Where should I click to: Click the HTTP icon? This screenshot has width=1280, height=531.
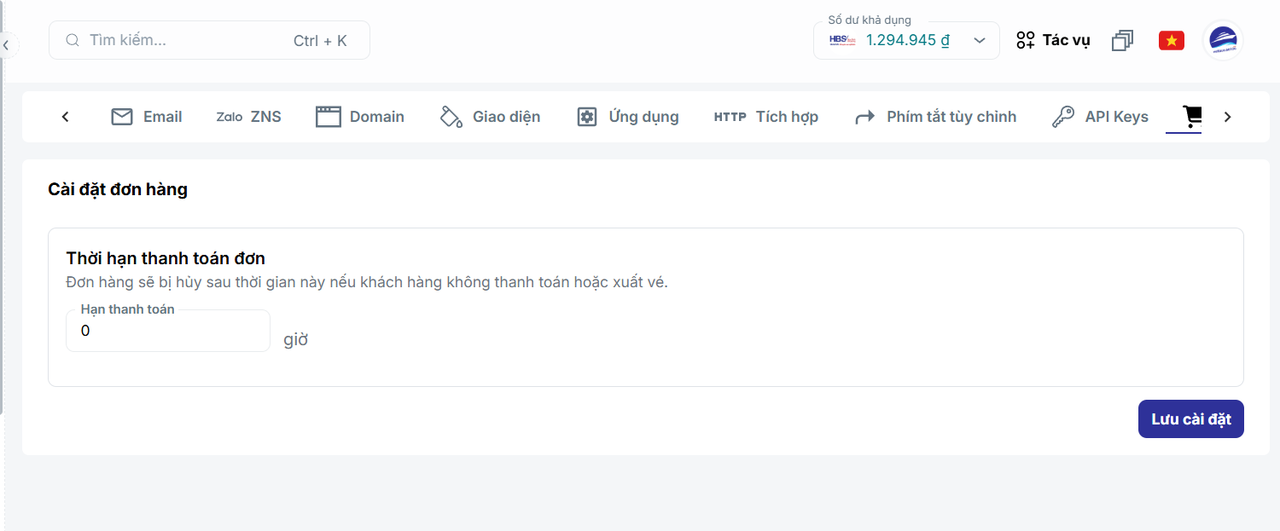click(730, 117)
